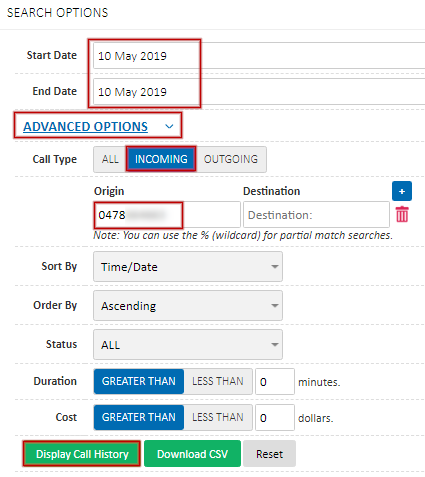425x477 pixels.
Task: Choose LESS THAN for Cost
Action: point(218,417)
